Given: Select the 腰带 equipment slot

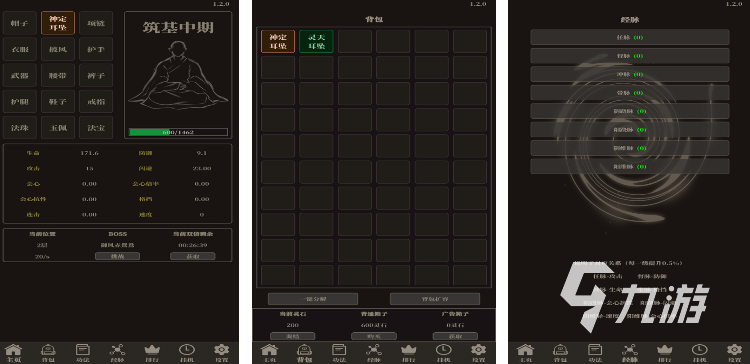Looking at the screenshot, I should coord(58,76).
